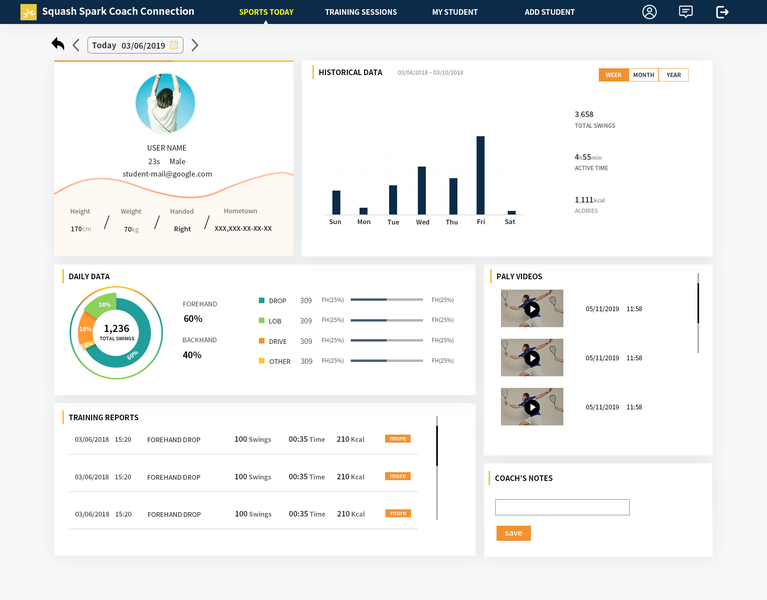Viewport: 767px width, 600px height.
Task: Click the USER NAME text
Action: (167, 148)
